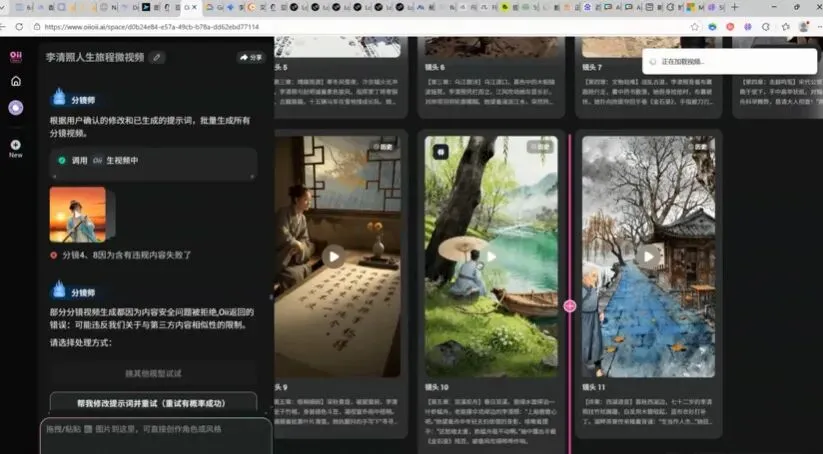The width and height of the screenshot is (823, 454).
Task: Click the dark square icon on 镜头 10 thumbnail
Action: tap(440, 152)
